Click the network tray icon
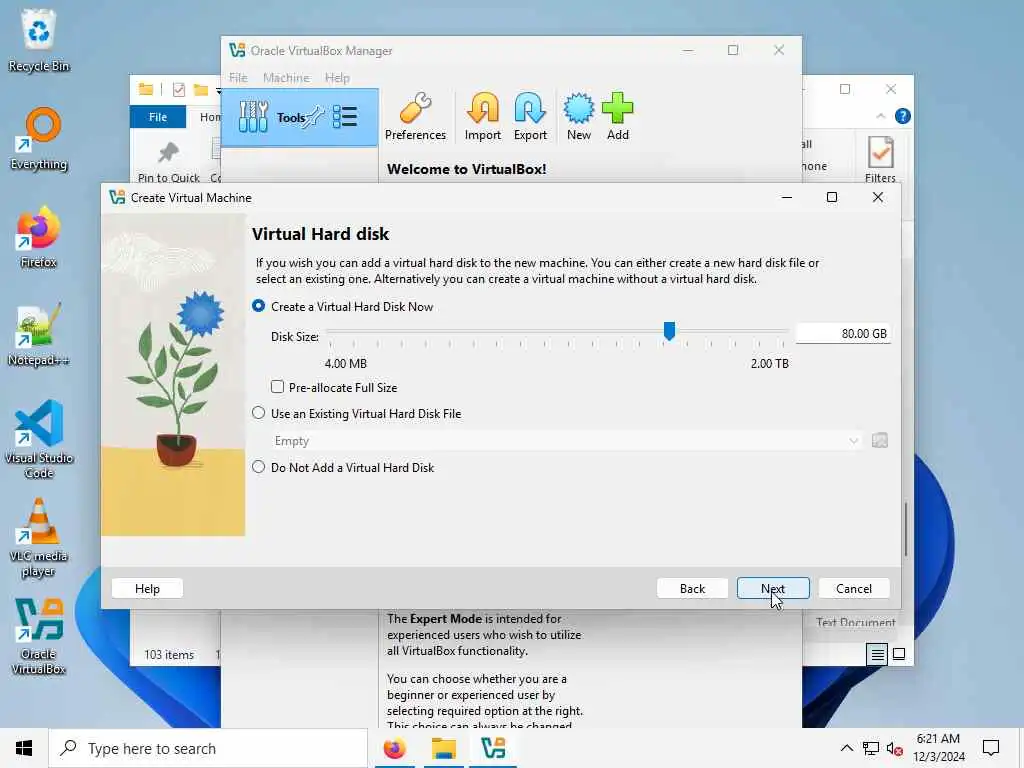 (871, 749)
